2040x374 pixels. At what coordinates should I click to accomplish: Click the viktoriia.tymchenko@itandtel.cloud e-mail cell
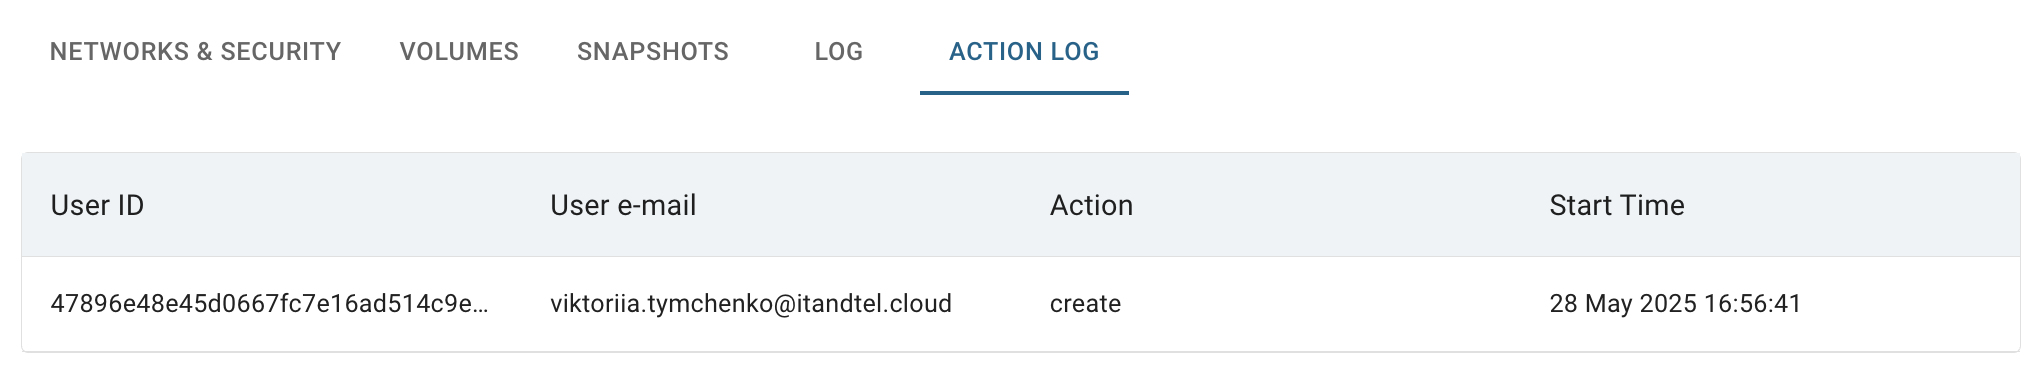[751, 304]
